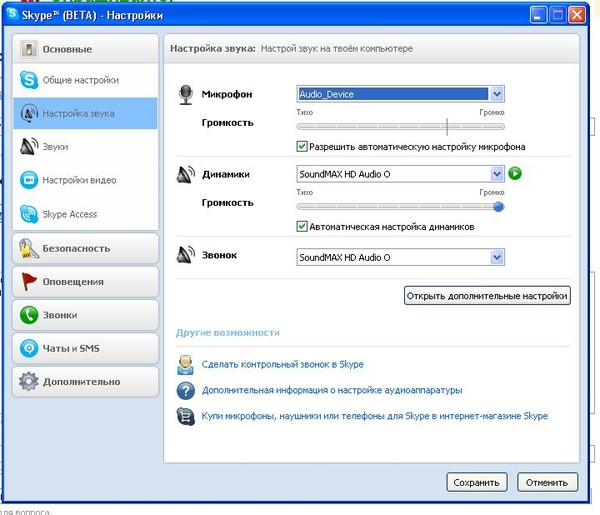Toggle automatic microphone adjustment checkbox
600x515 pixels.
[302, 147]
